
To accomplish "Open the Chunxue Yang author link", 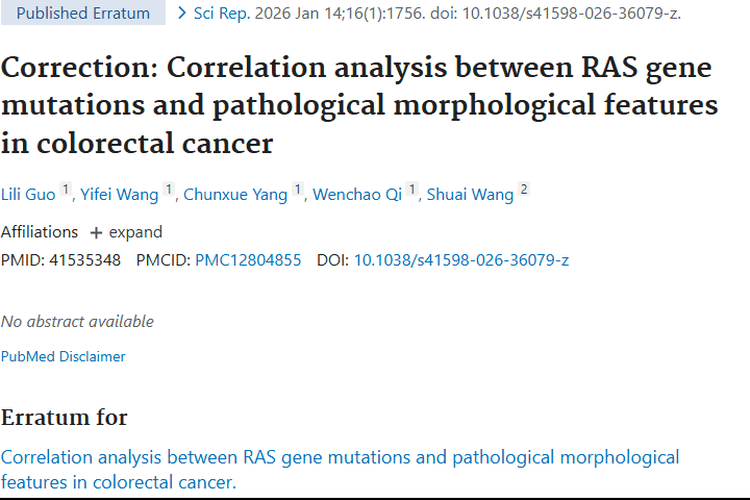I will [235, 194].
